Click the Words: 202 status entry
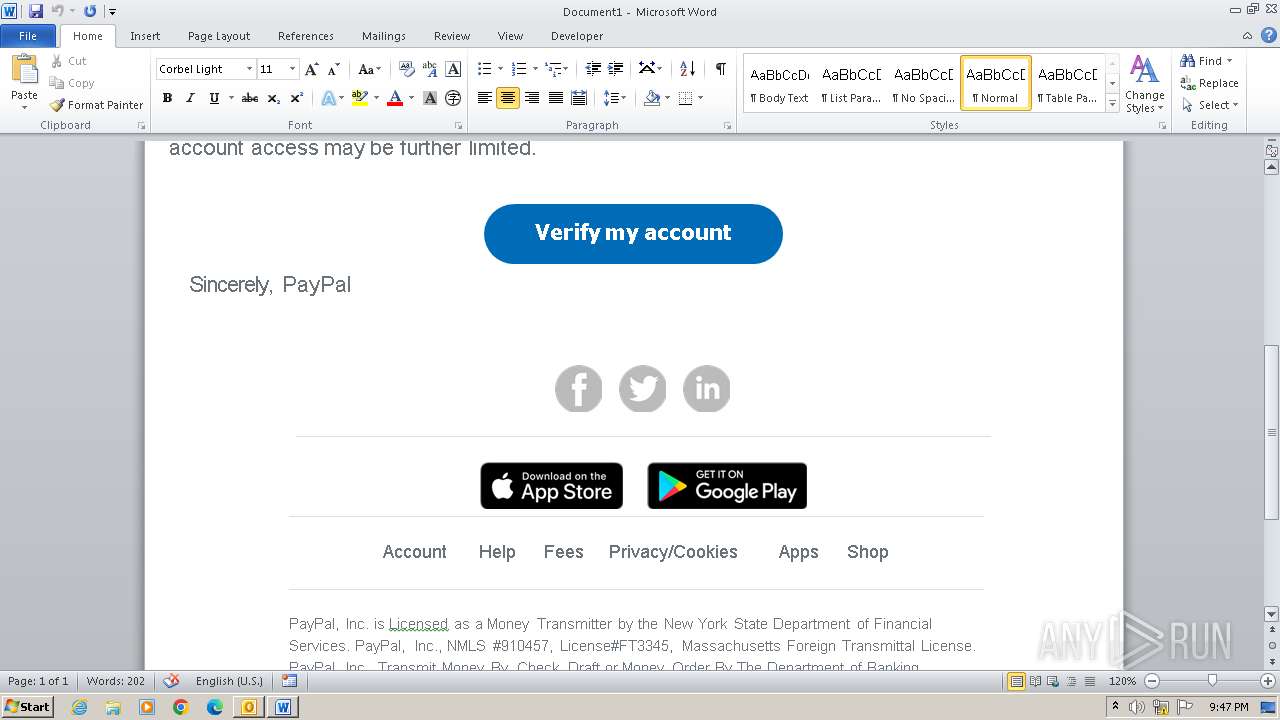This screenshot has width=1280, height=720. 116,681
